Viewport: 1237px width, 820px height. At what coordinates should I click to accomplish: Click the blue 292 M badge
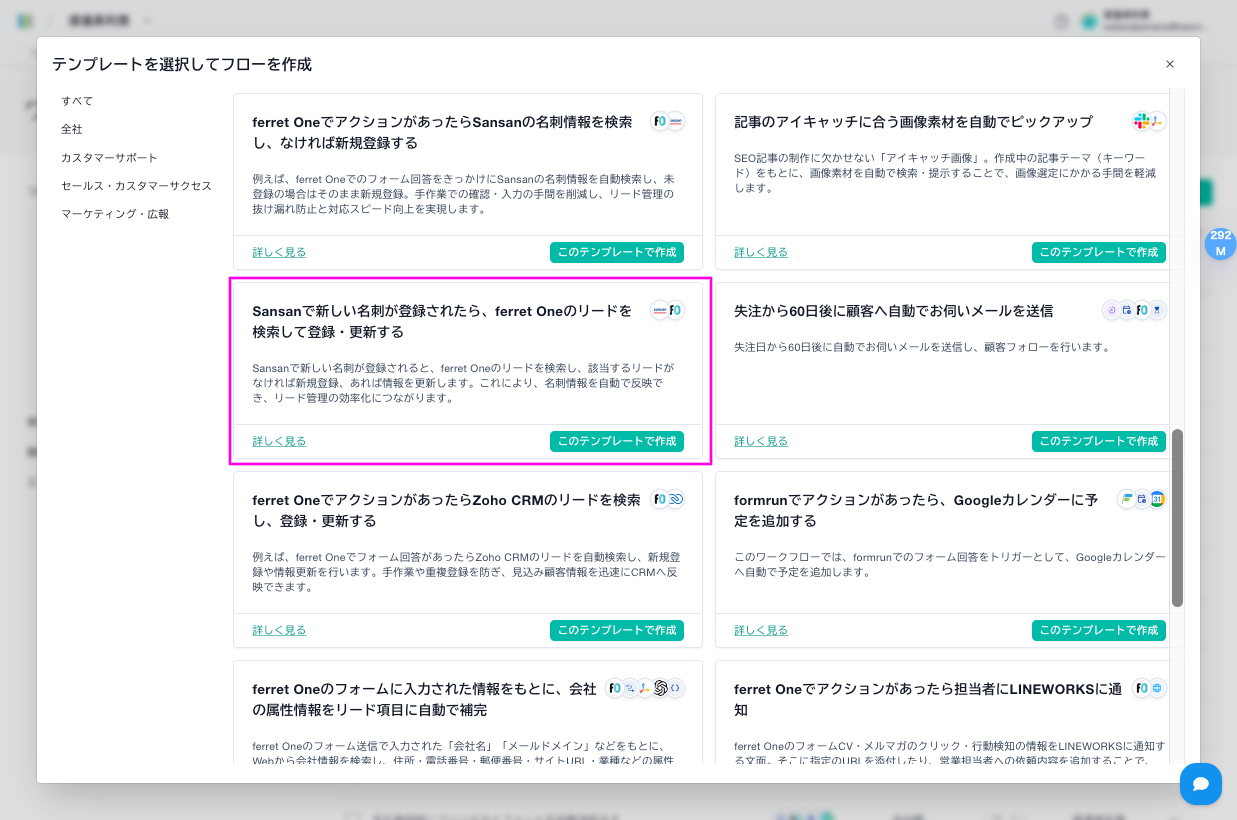pos(1220,243)
